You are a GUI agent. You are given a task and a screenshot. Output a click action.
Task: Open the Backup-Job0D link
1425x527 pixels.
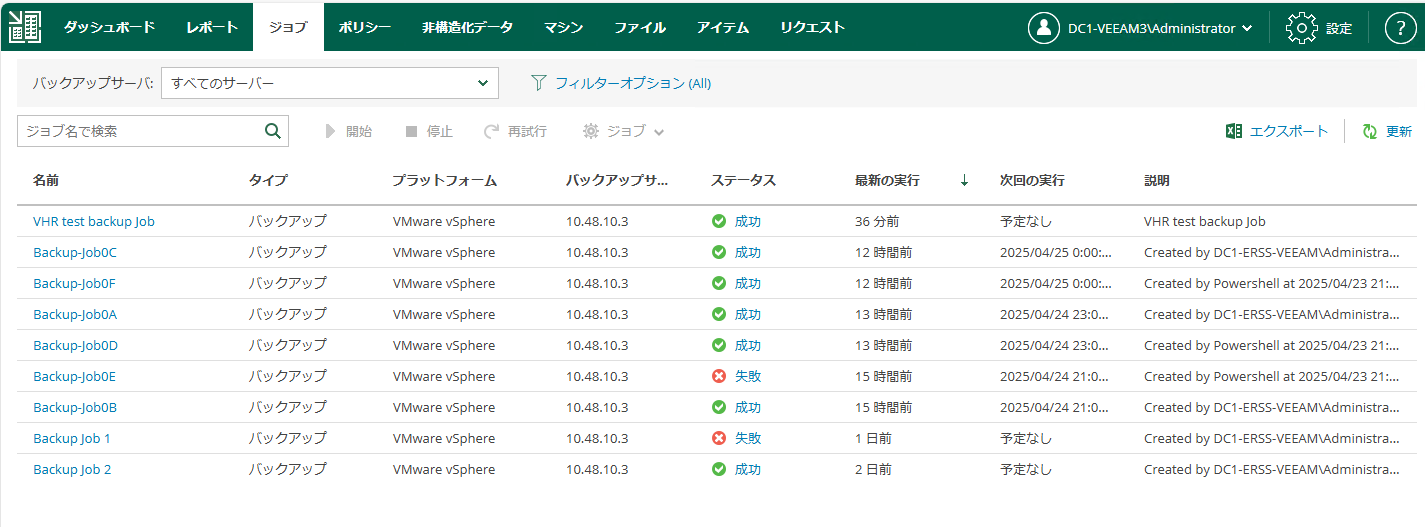pos(75,345)
